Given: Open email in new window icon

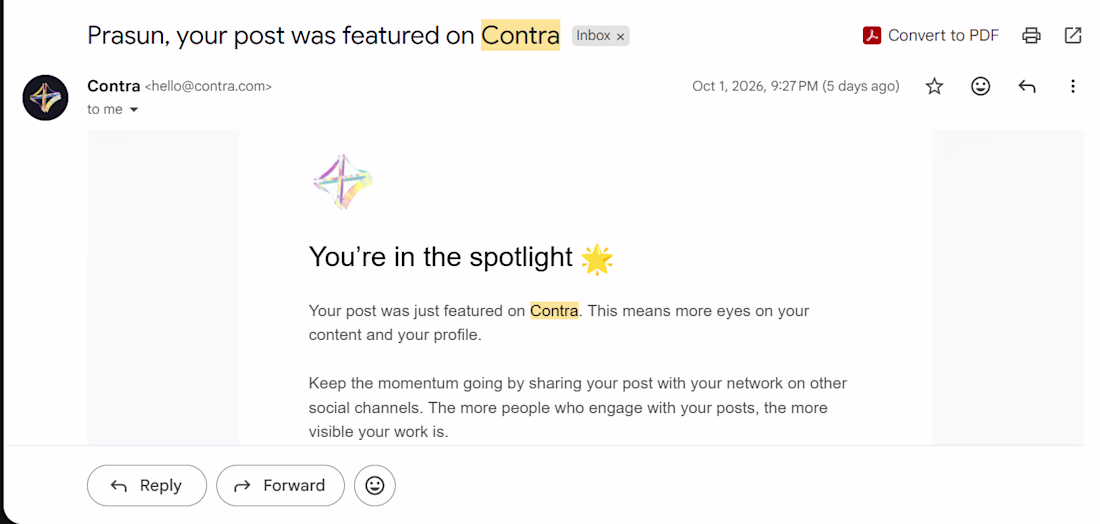Looking at the screenshot, I should tap(1073, 35).
